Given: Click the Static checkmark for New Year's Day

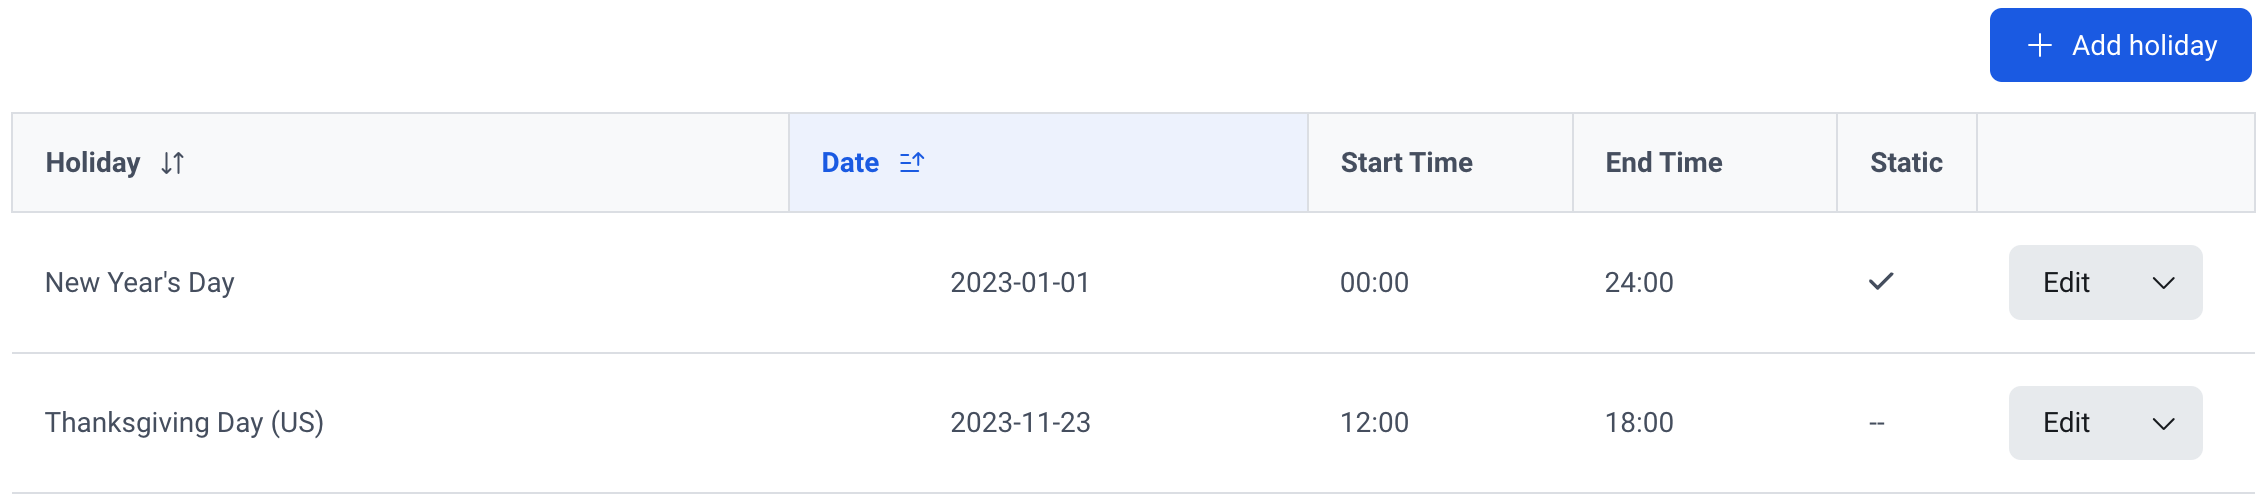Looking at the screenshot, I should point(1881,282).
